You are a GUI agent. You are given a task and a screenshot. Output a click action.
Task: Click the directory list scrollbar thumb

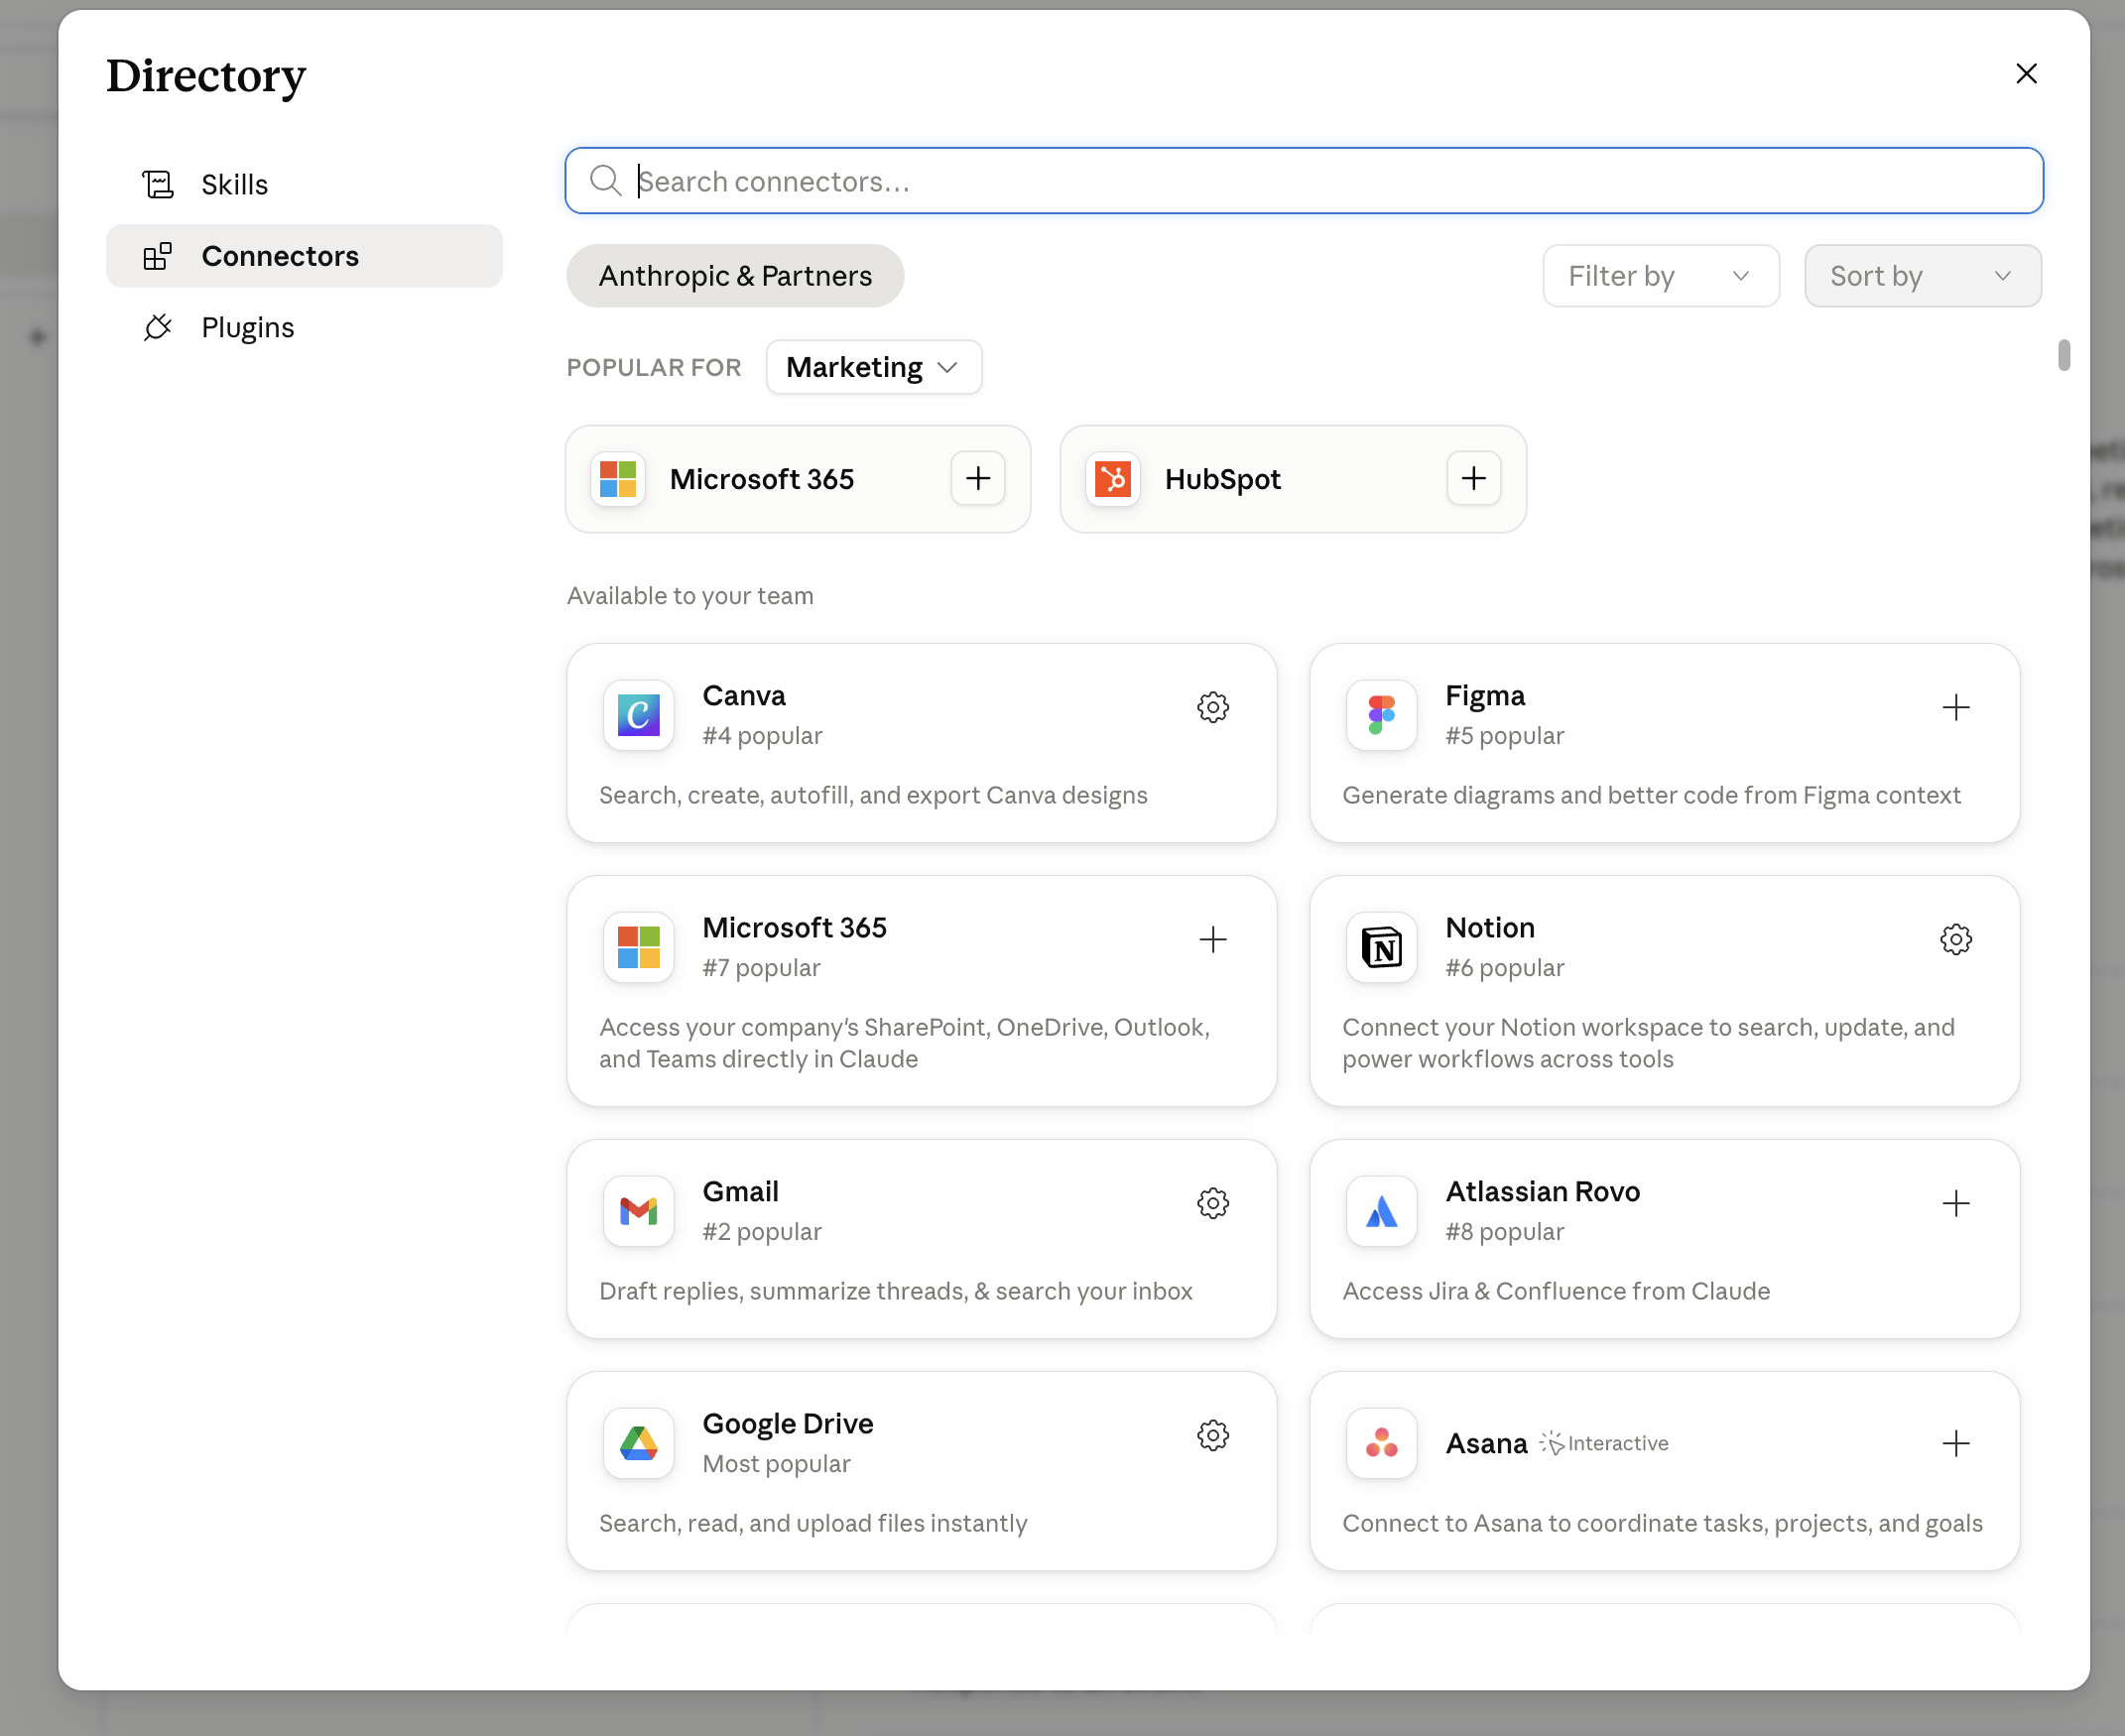[x=2063, y=355]
